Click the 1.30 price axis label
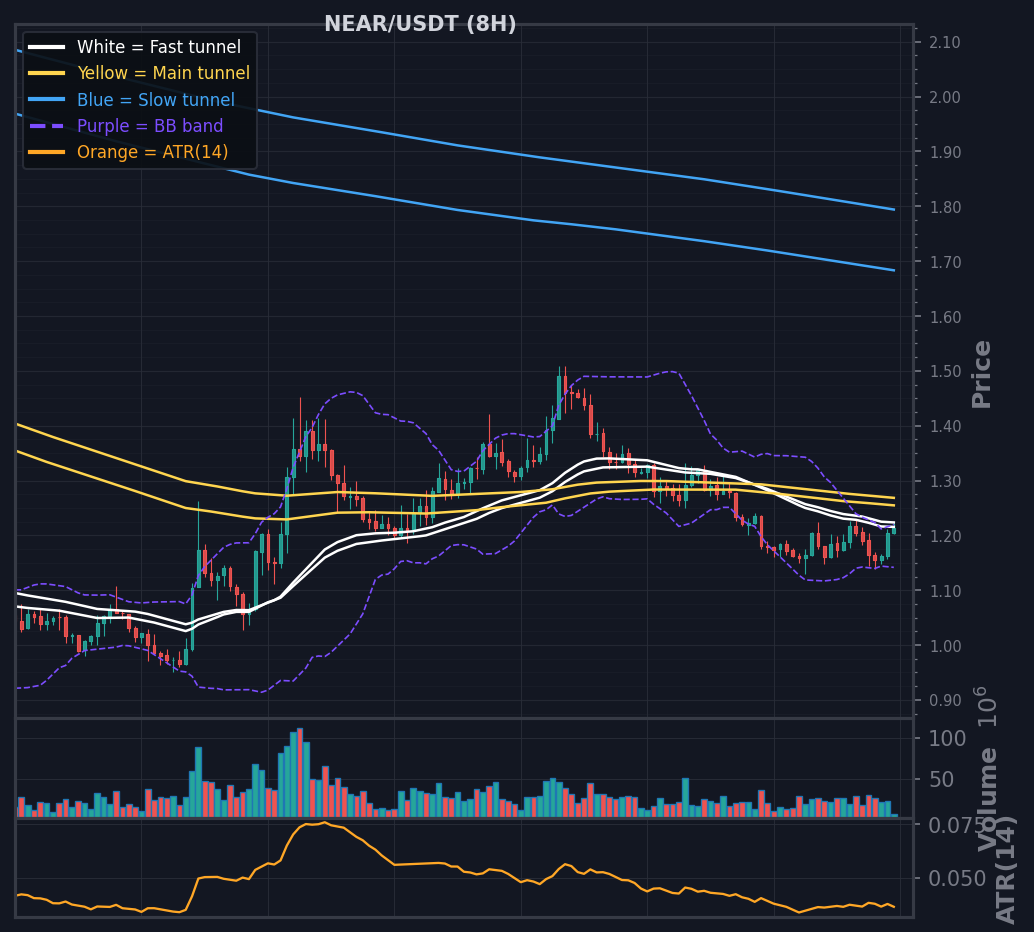Screen dimensions: 1034x932 tap(944, 481)
